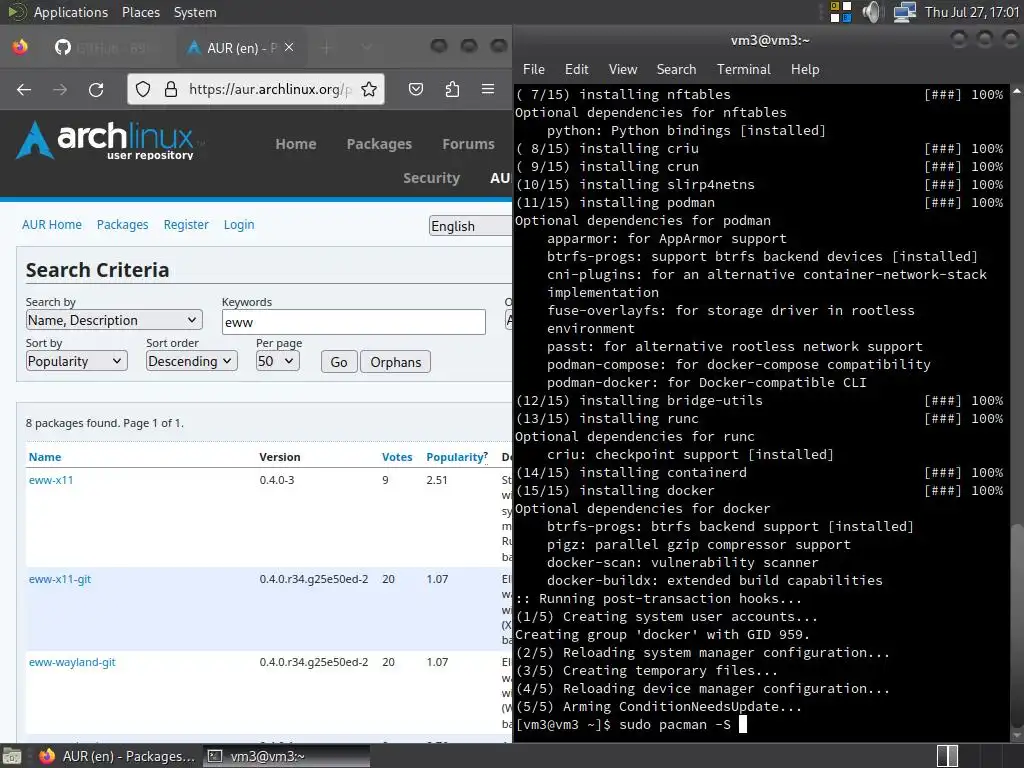
Task: Expand the Search by Name, Description dropdown
Action: click(114, 320)
